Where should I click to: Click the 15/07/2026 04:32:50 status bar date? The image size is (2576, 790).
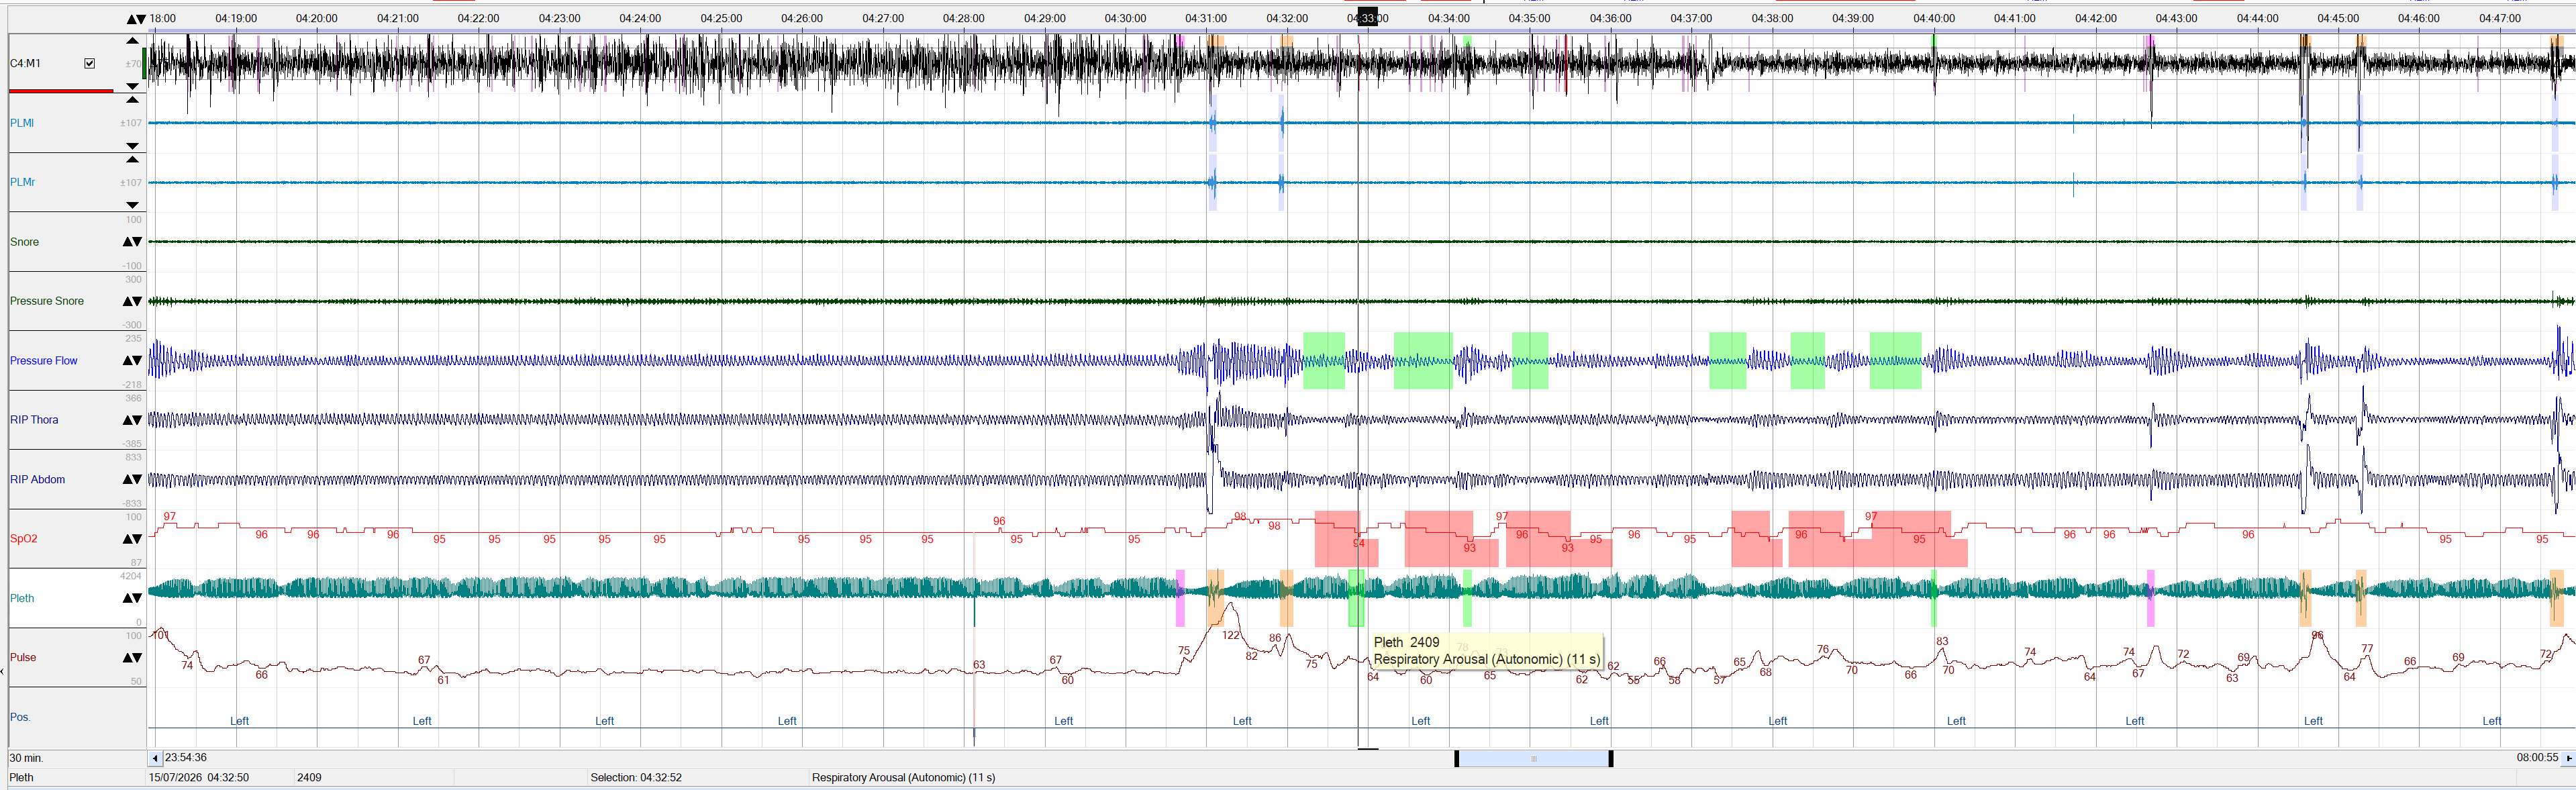tap(199, 777)
